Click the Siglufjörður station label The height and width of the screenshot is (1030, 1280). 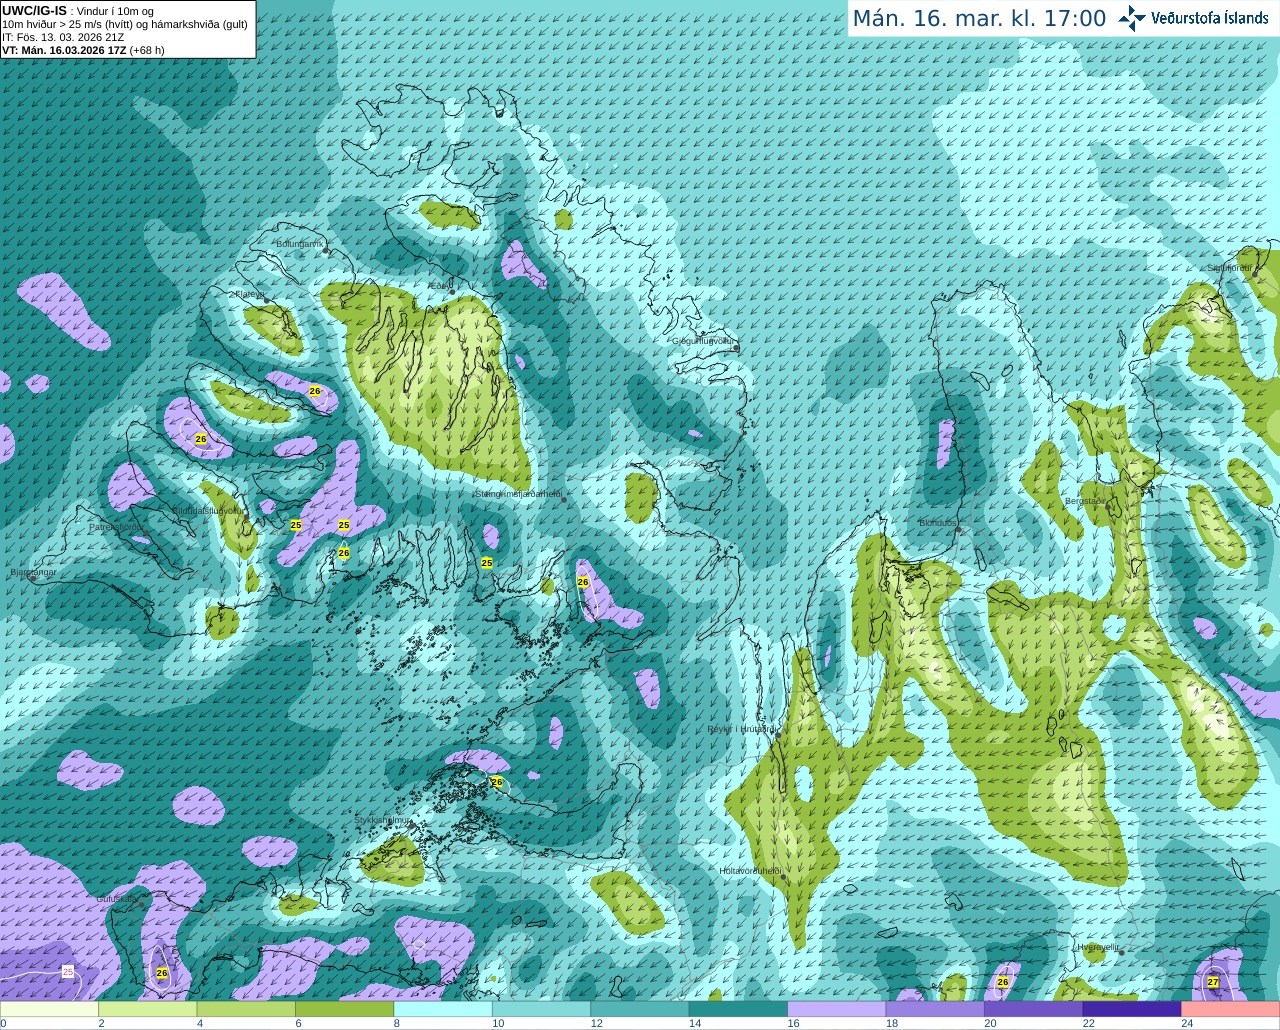[x=1229, y=268]
